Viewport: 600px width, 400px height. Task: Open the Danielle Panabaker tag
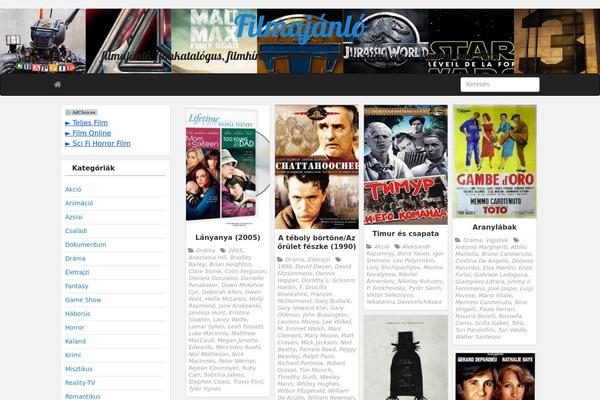[x=226, y=281]
